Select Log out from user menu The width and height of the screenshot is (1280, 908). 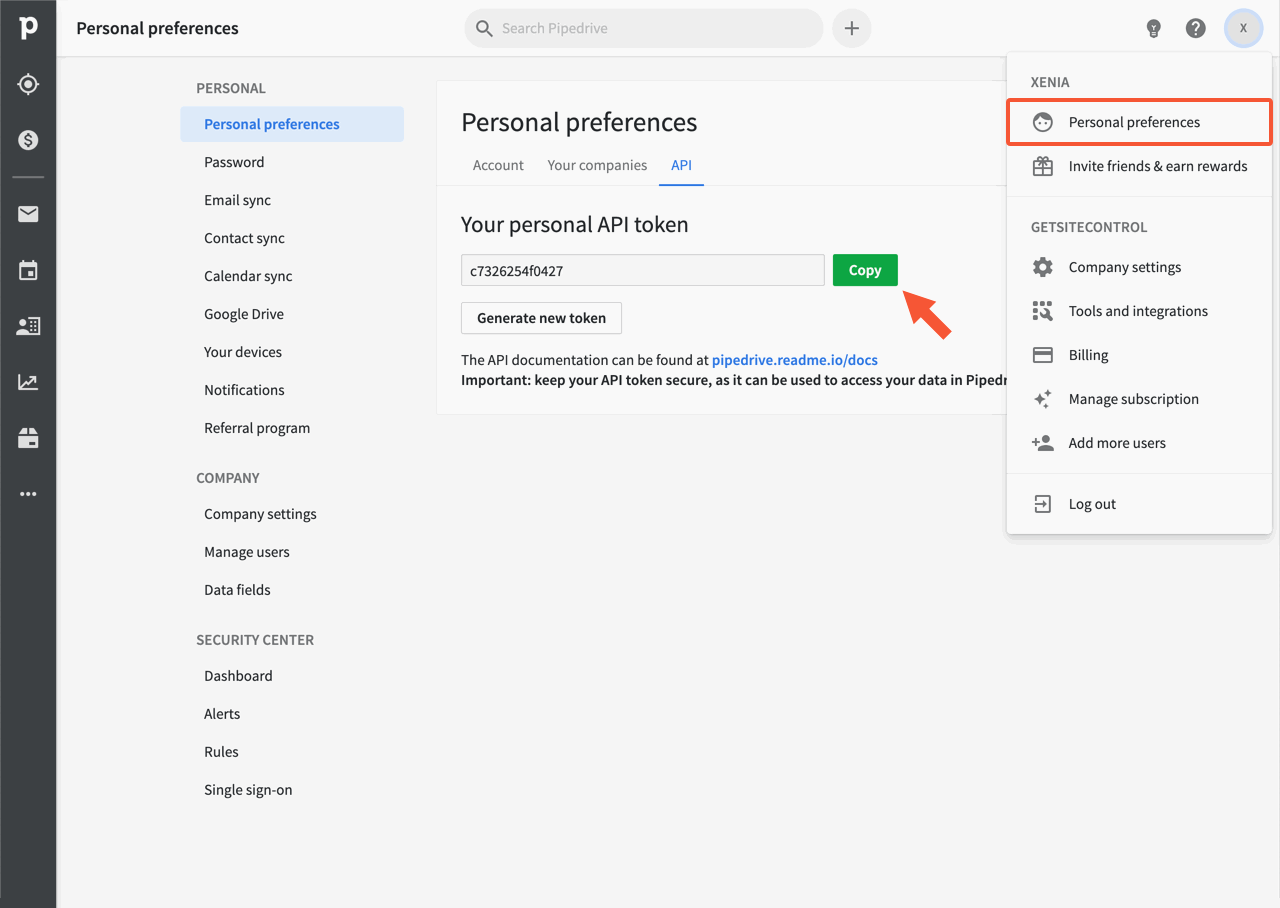(x=1091, y=504)
